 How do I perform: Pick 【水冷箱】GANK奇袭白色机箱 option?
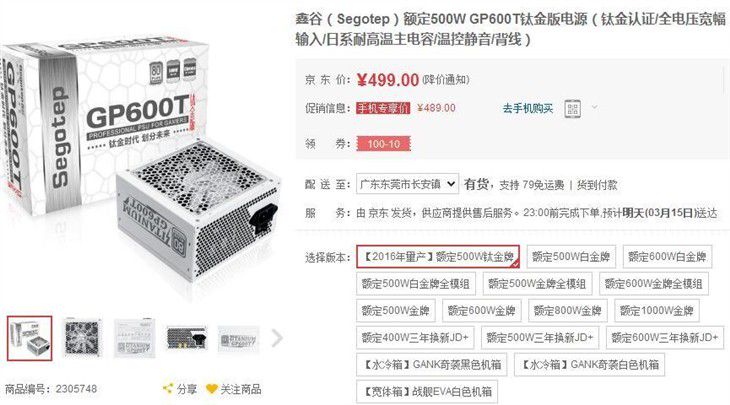(x=589, y=364)
